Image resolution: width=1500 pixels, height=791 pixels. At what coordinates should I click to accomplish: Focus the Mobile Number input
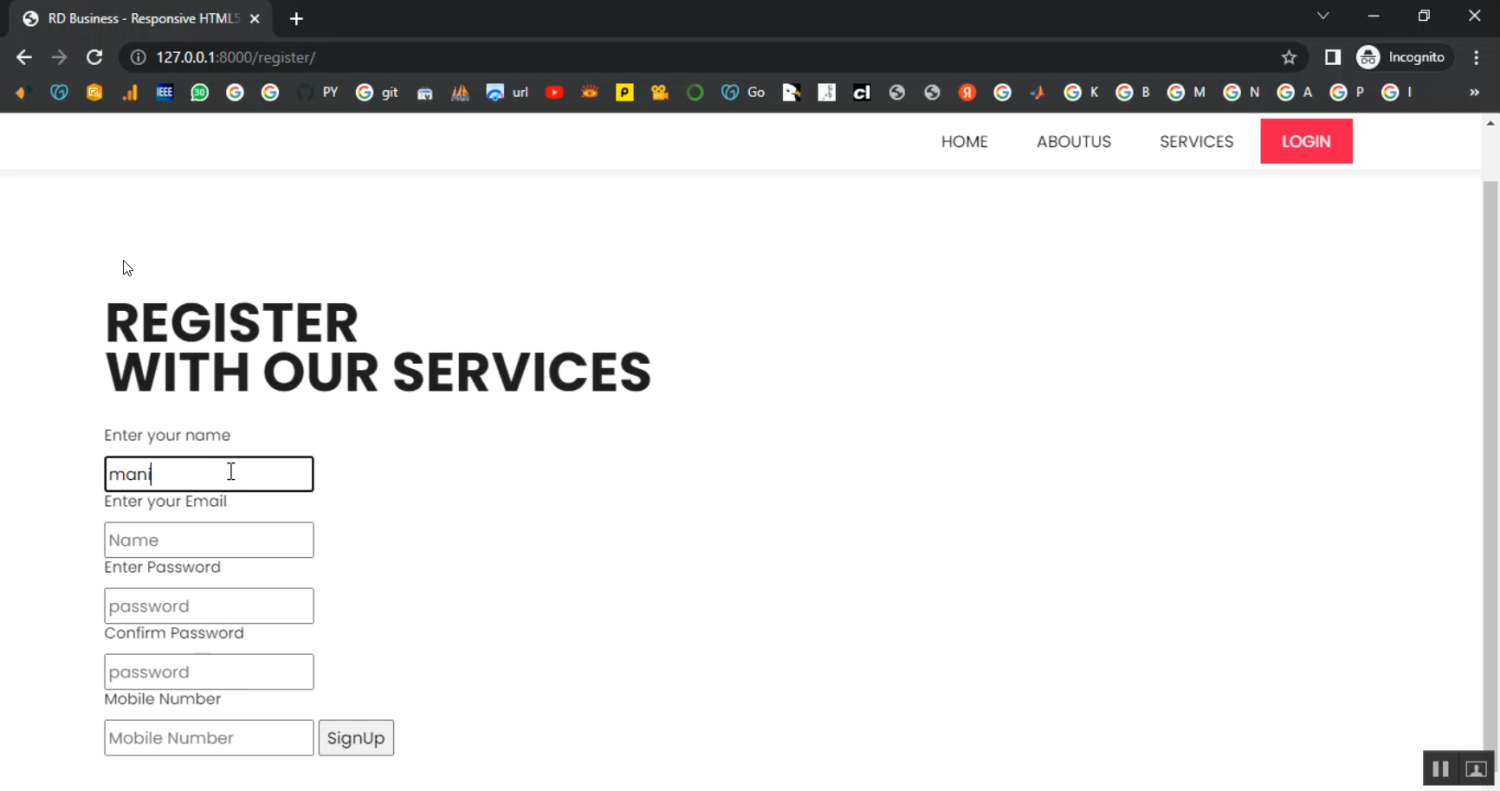point(209,738)
